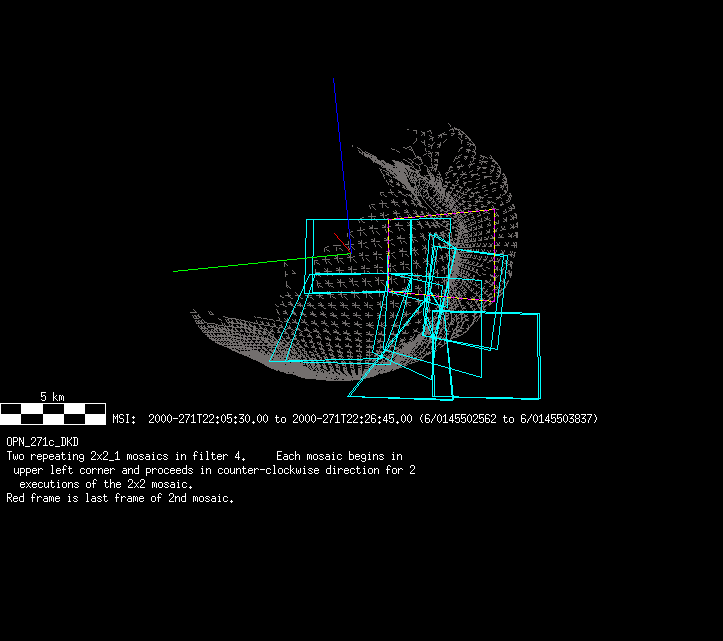Click the "executions of the 2x2 mosaic" line
Screen dimensions: 723x641
106,484
